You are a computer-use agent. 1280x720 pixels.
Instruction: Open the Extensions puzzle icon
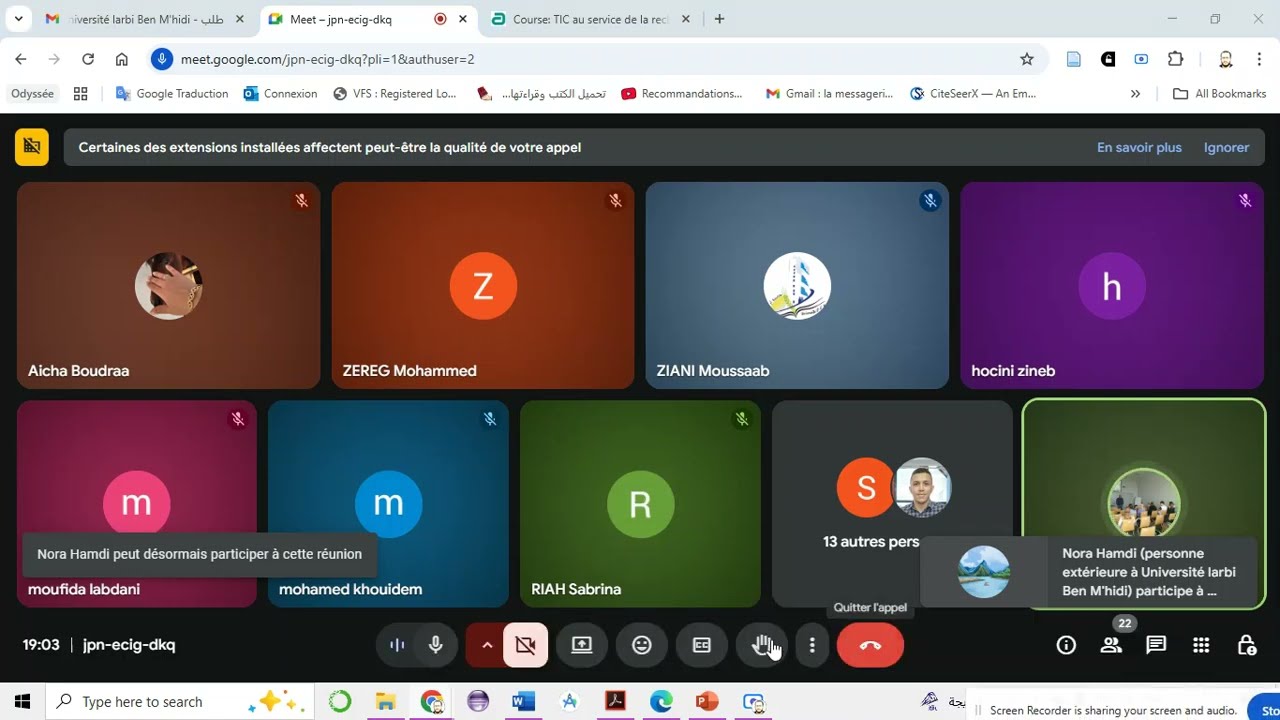point(1175,59)
